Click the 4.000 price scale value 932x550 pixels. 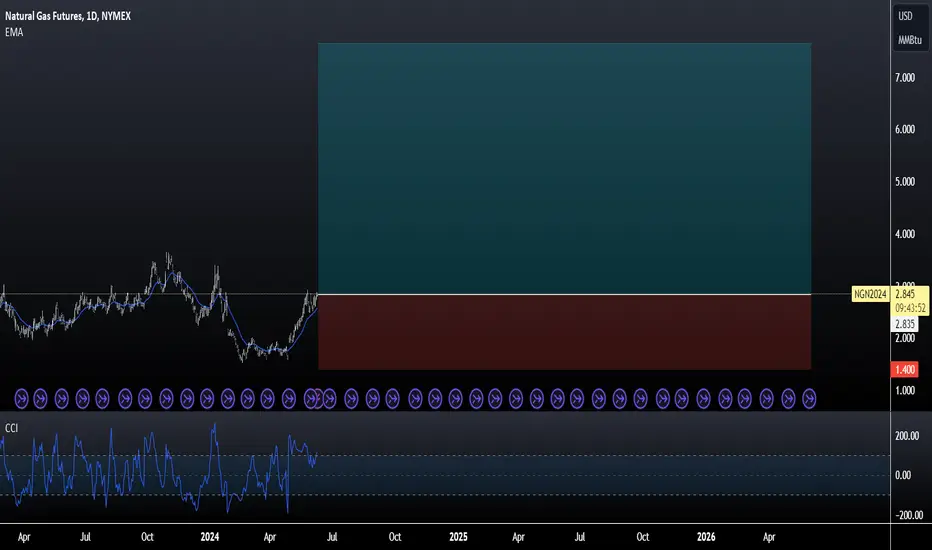(905, 234)
